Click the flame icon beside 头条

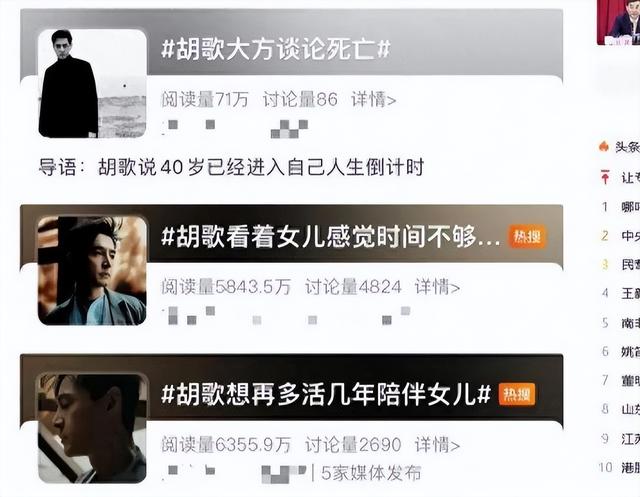point(604,146)
